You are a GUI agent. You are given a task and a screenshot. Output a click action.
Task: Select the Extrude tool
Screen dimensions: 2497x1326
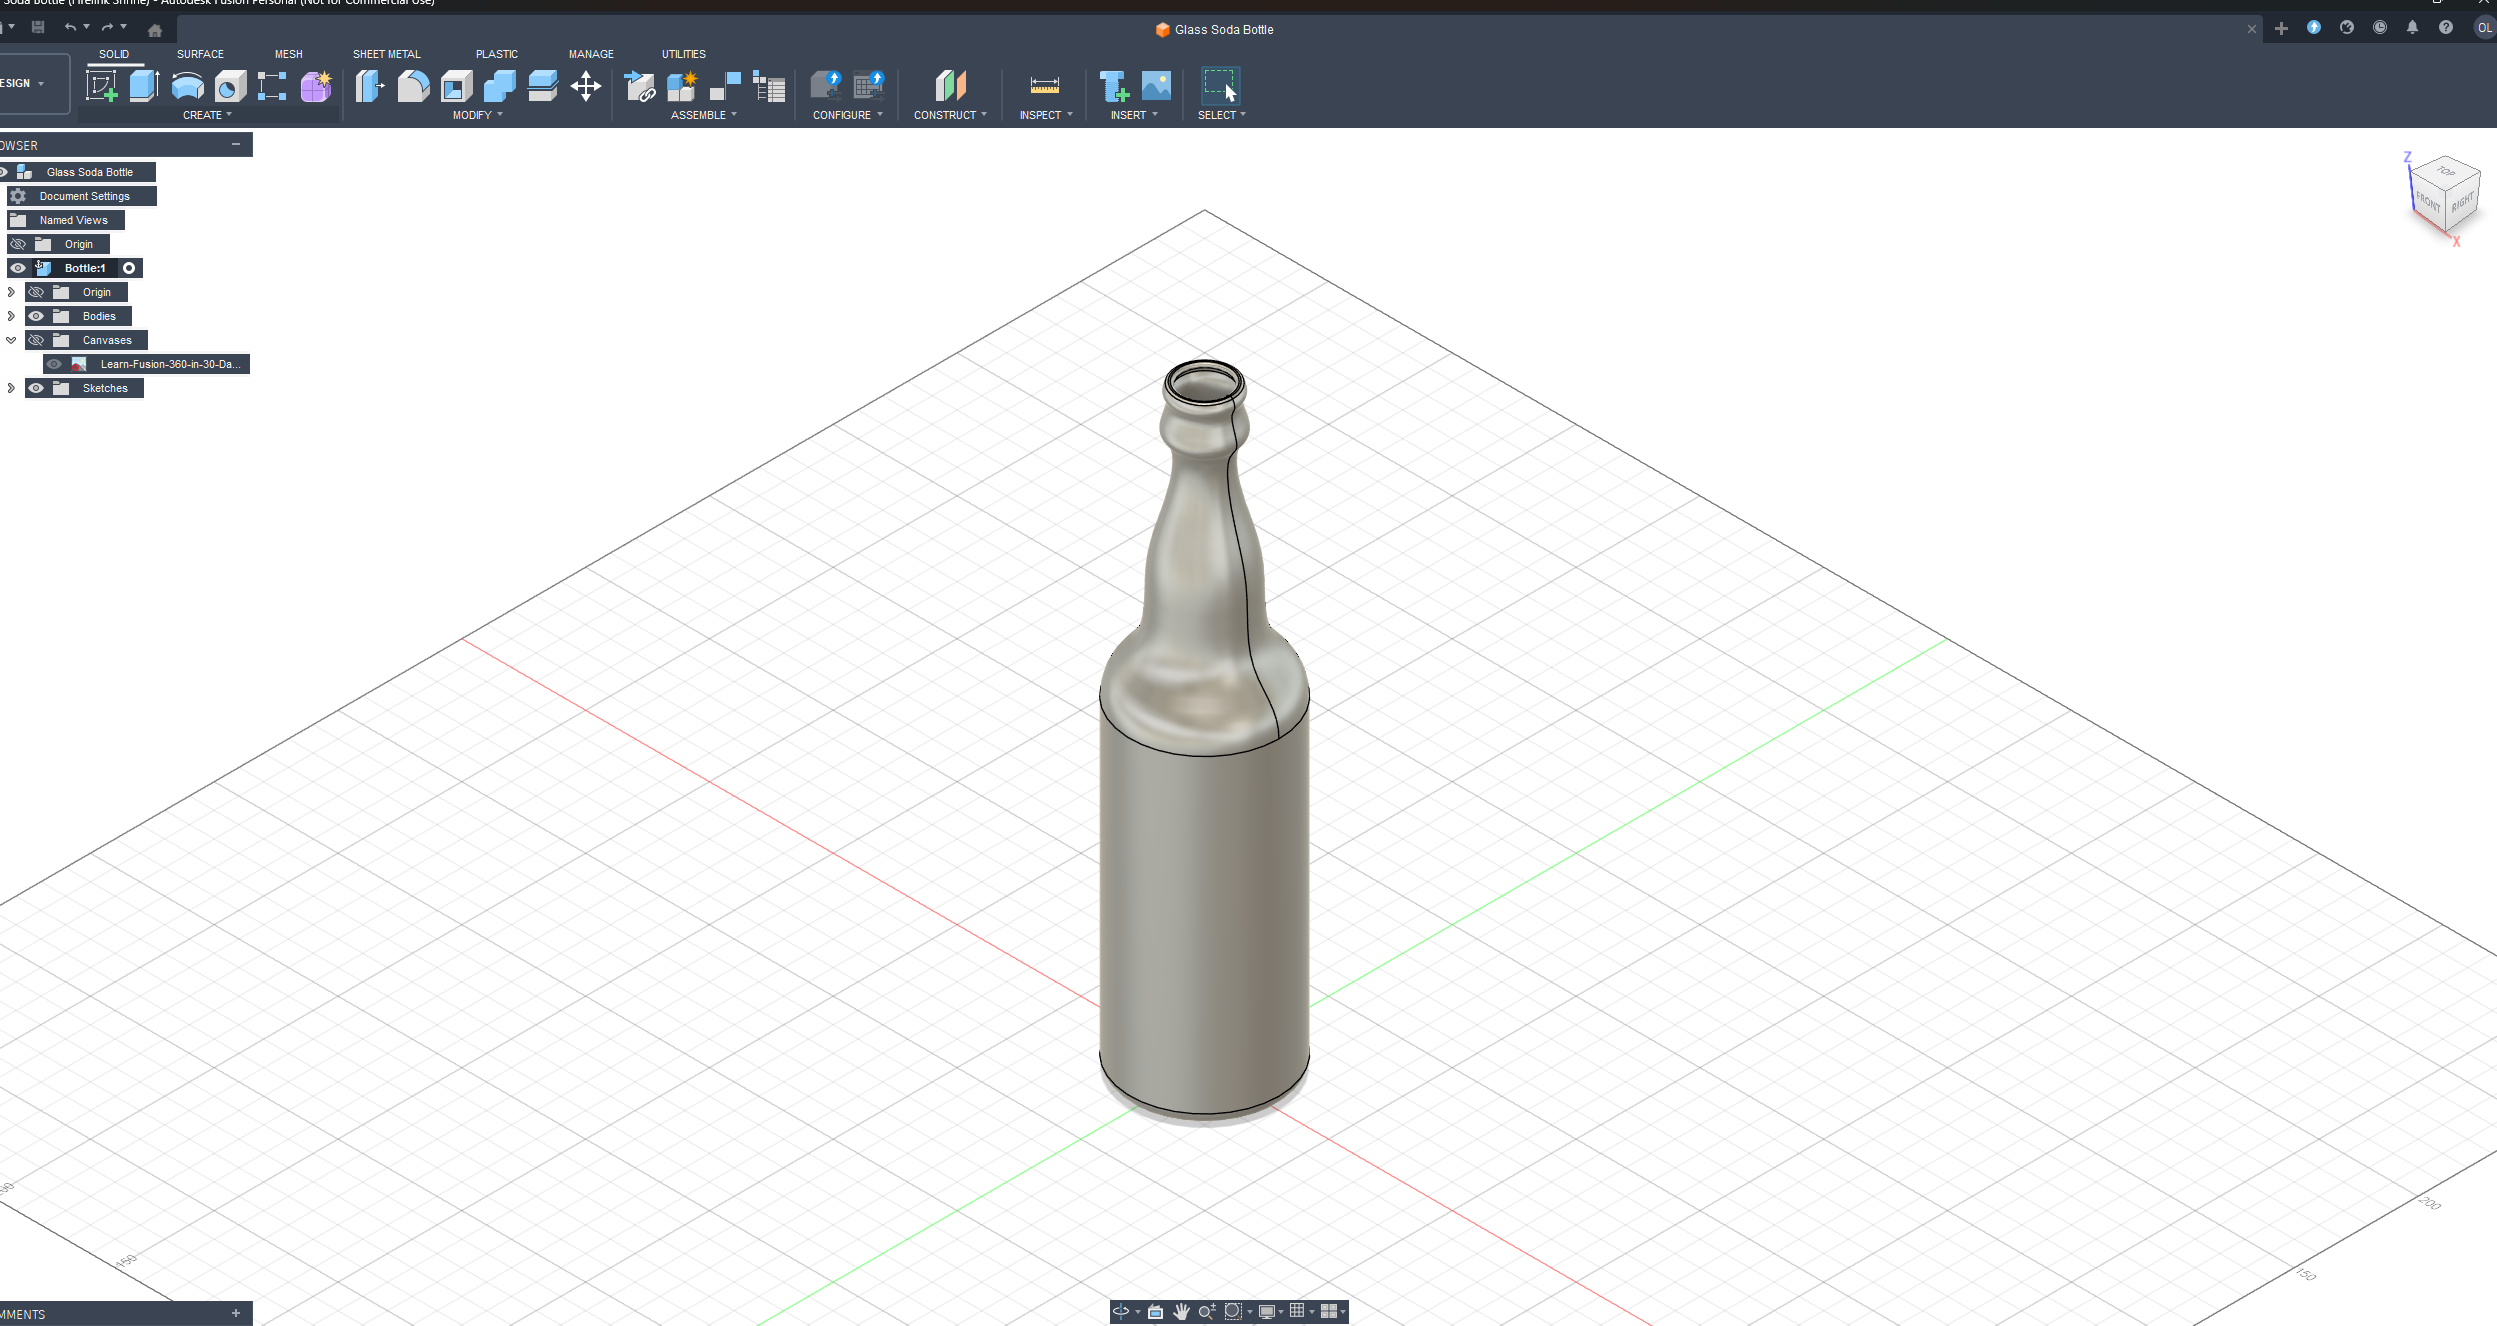pos(144,86)
